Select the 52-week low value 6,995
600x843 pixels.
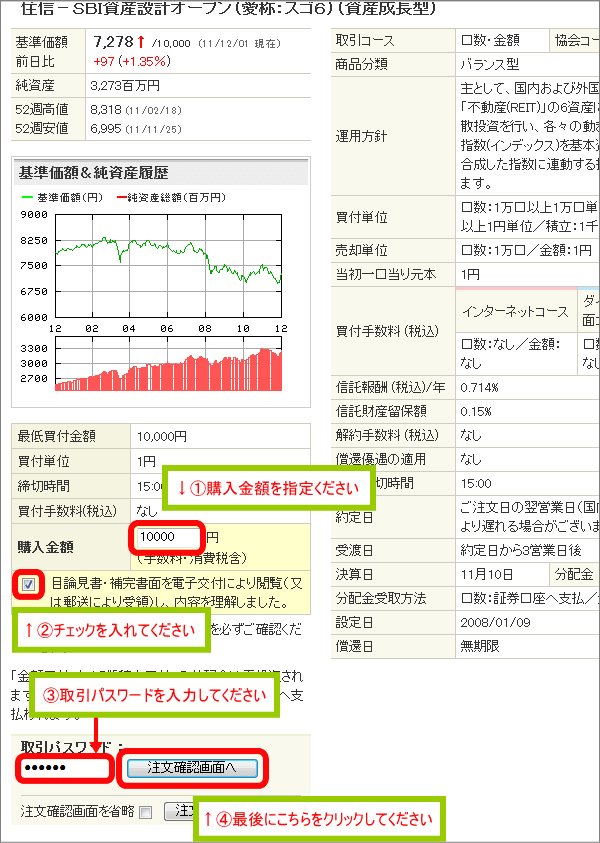[x=105, y=129]
